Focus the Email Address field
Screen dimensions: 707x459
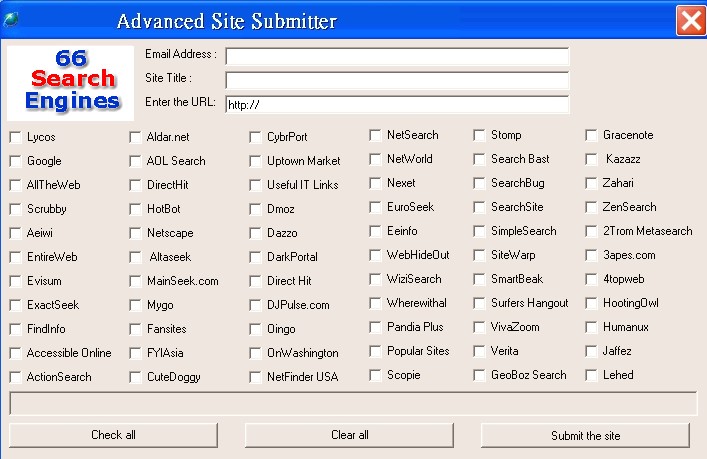[x=397, y=56]
